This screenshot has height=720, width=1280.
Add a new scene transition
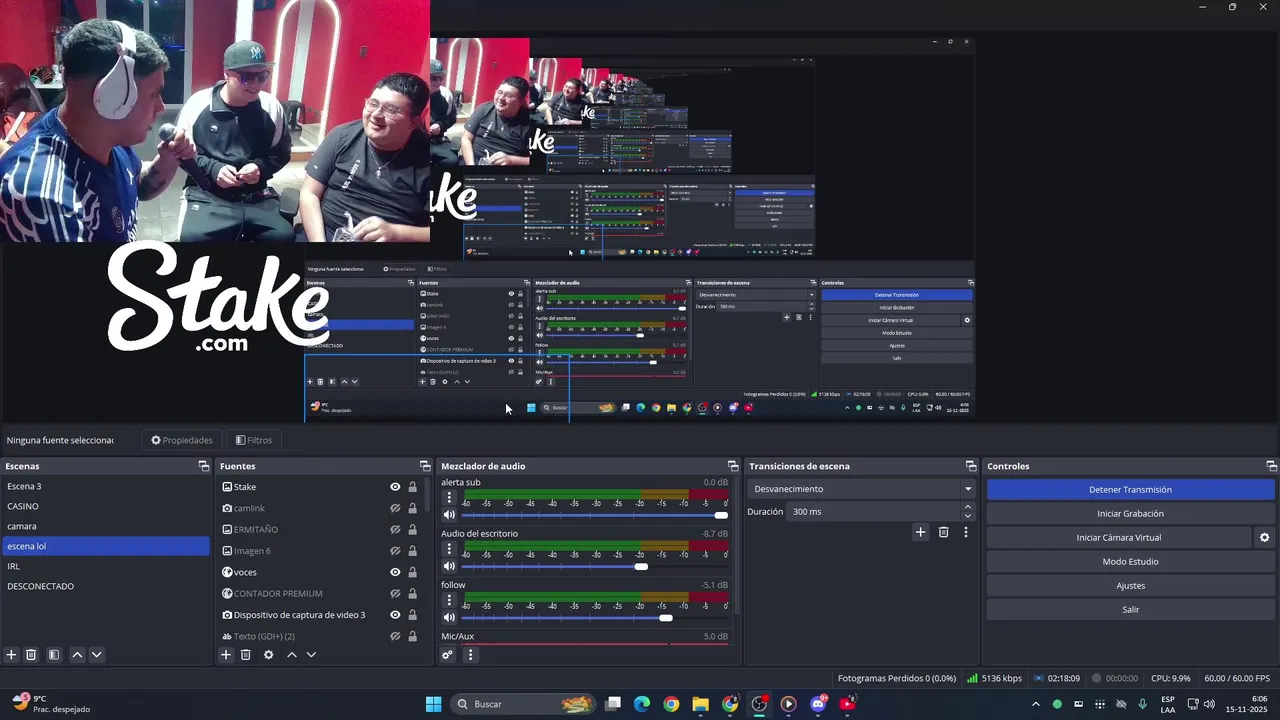coord(920,532)
